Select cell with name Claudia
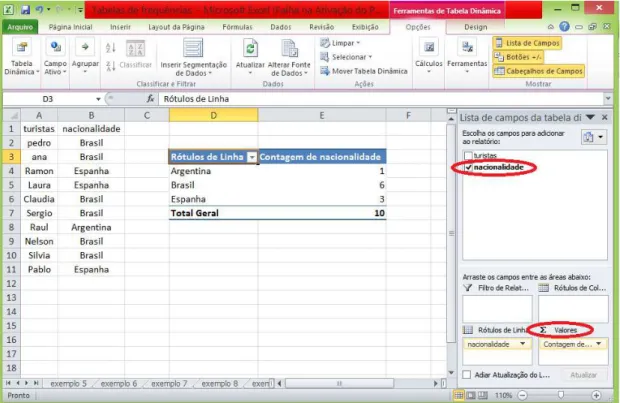Image resolution: width=620 pixels, height=403 pixels. coord(39,199)
